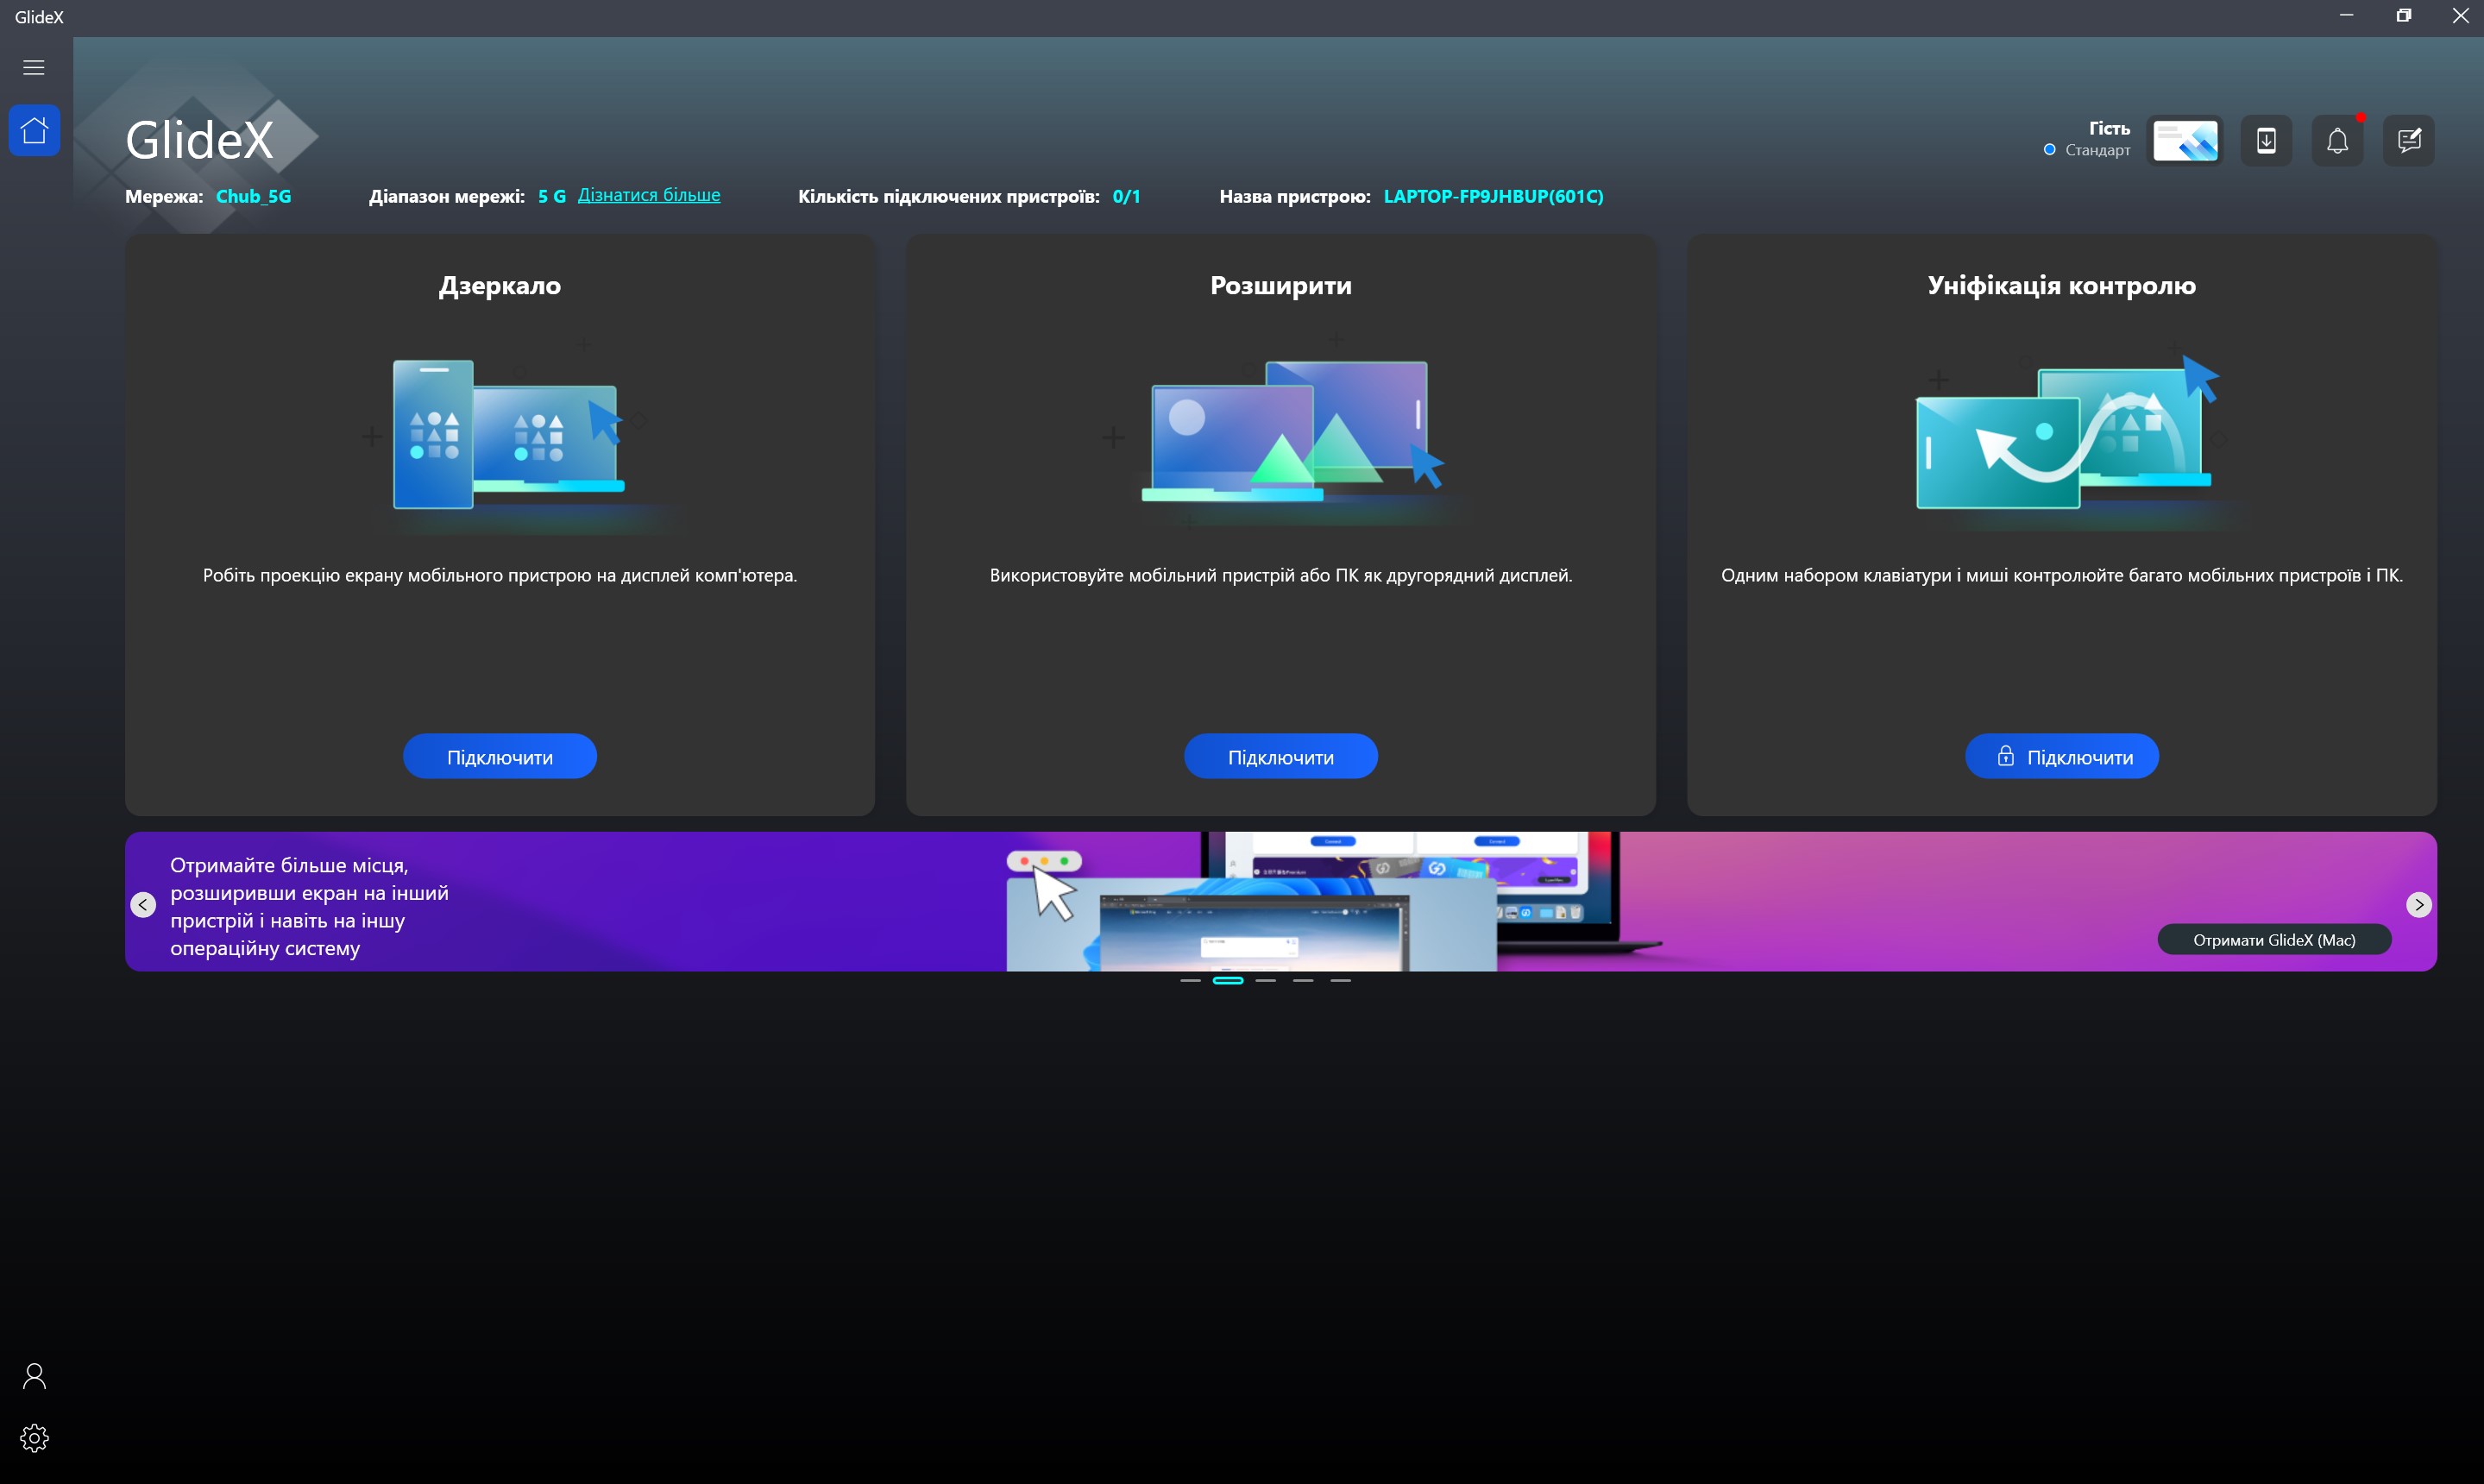Open the settings gear icon

pos(34,1438)
